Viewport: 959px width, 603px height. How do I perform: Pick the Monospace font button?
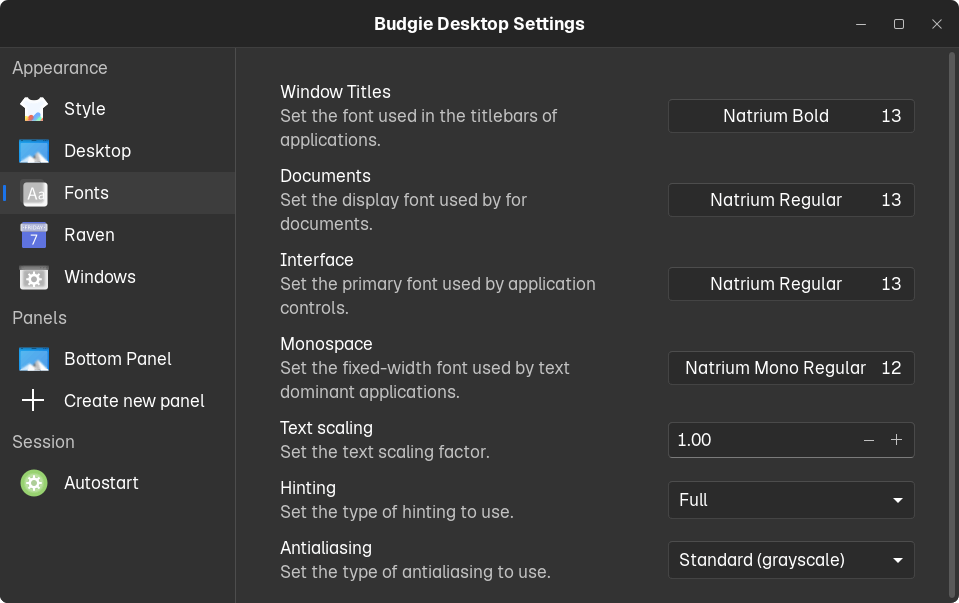[x=791, y=368]
